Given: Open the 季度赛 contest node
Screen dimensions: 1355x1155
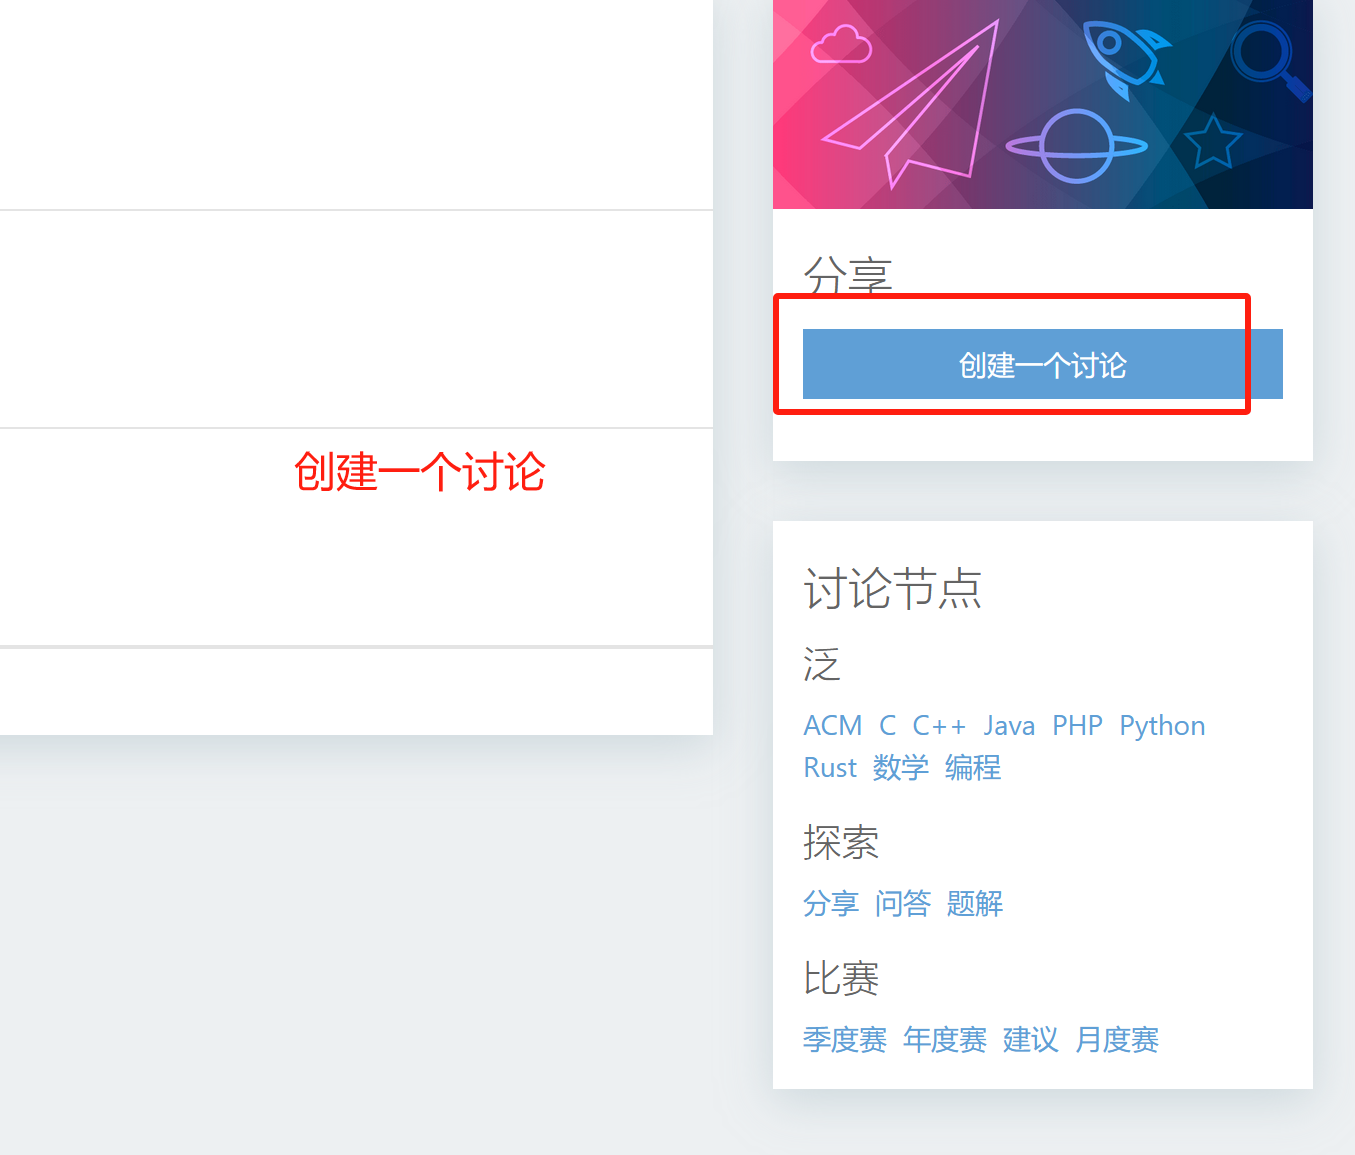Looking at the screenshot, I should point(844,1039).
